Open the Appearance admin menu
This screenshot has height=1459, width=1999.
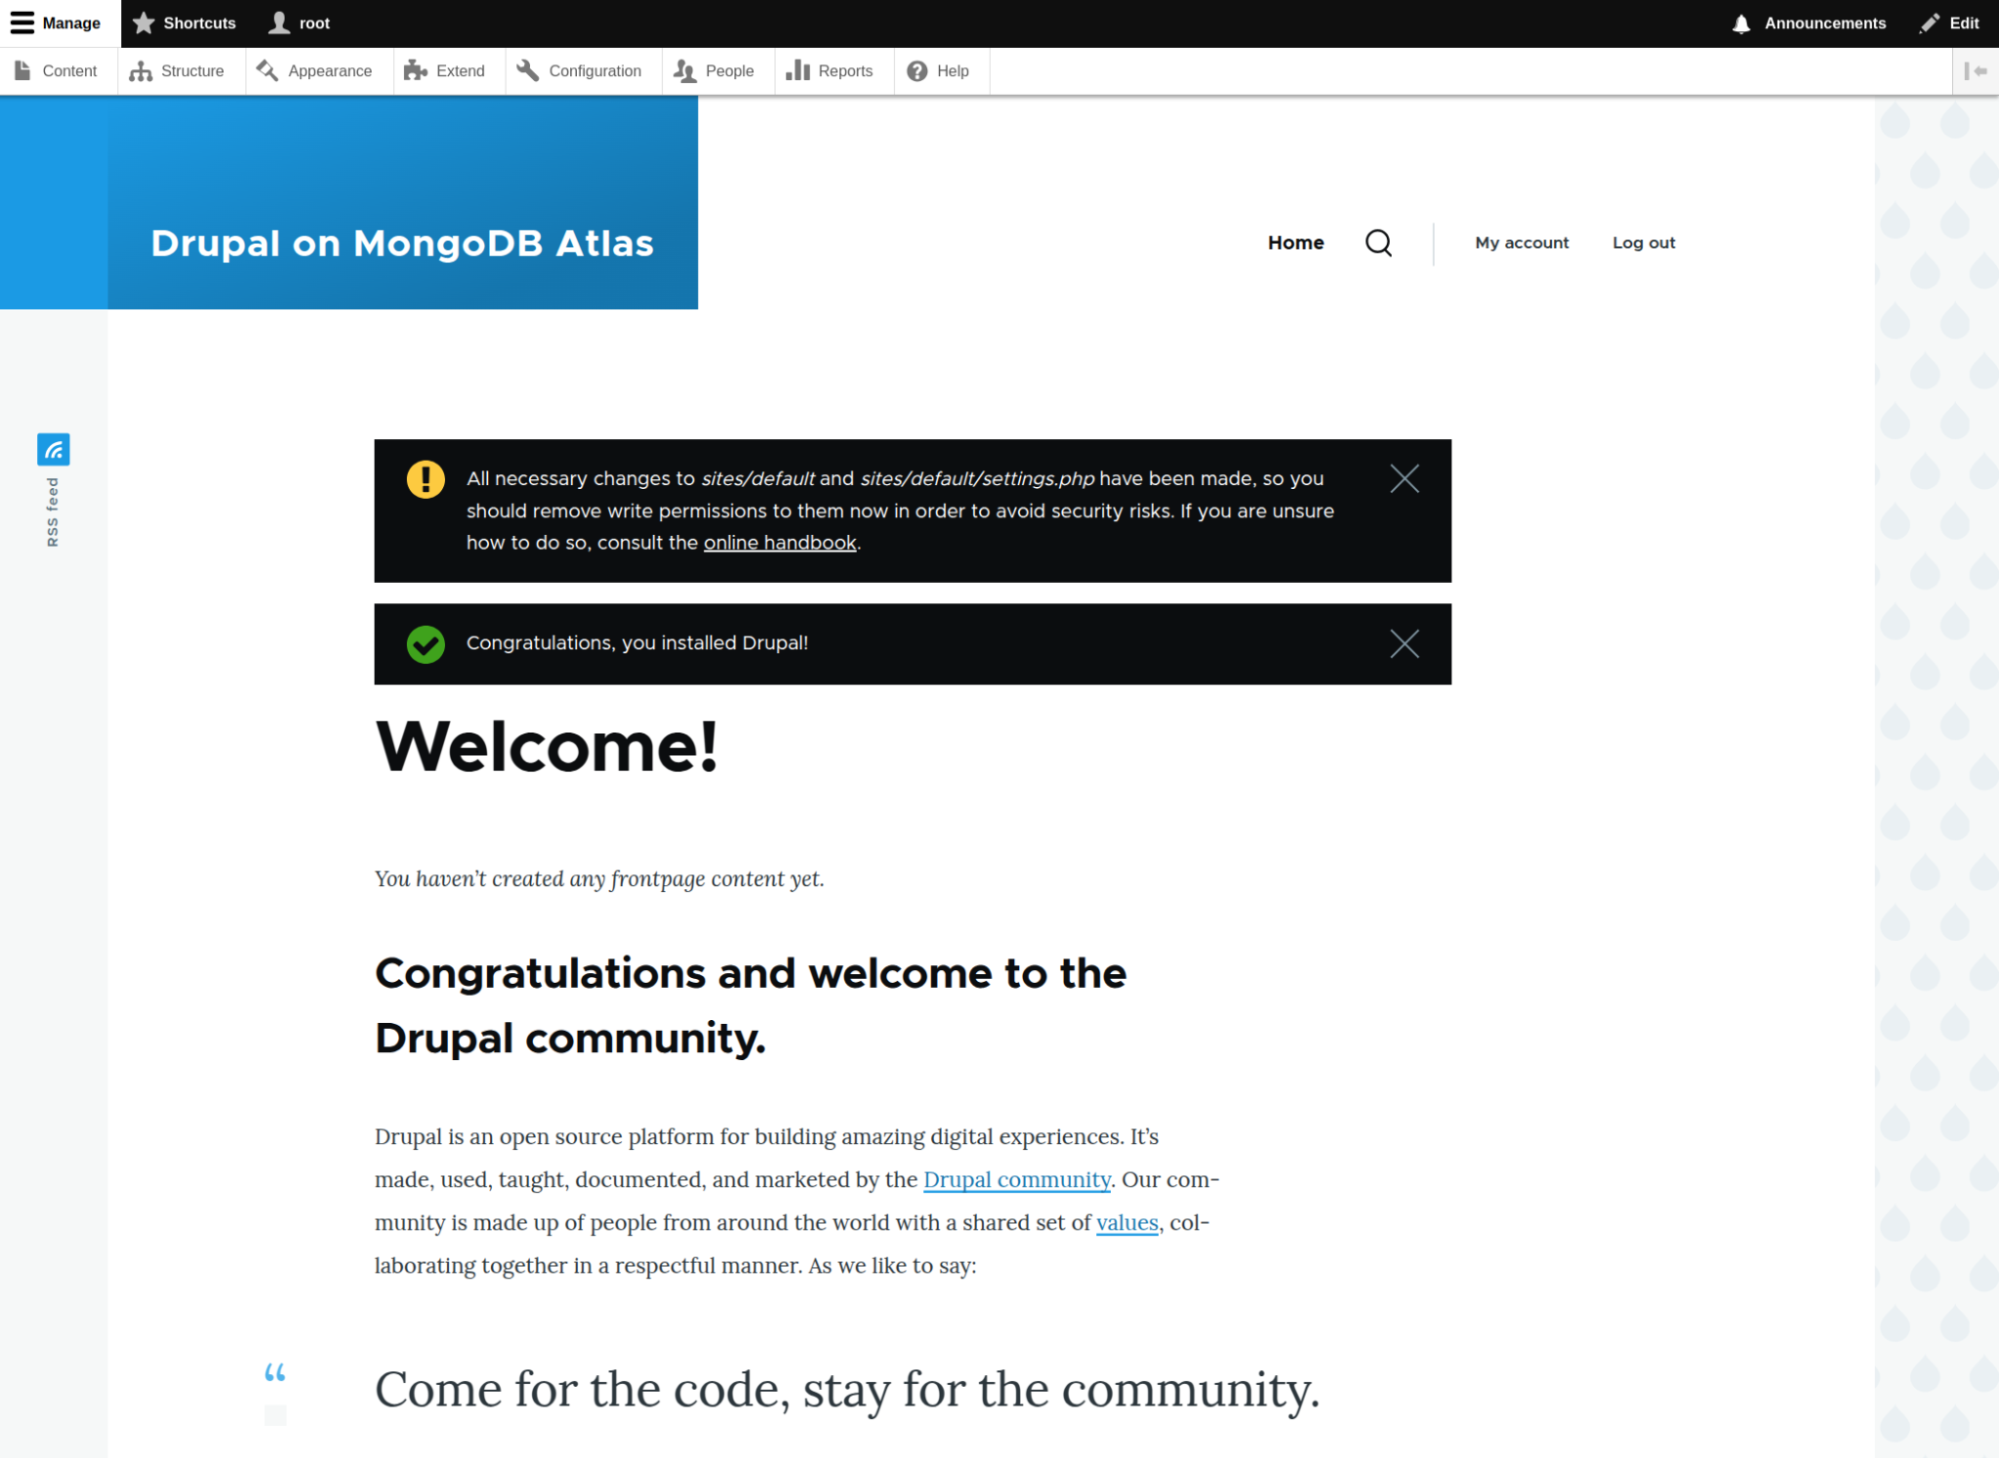point(318,71)
